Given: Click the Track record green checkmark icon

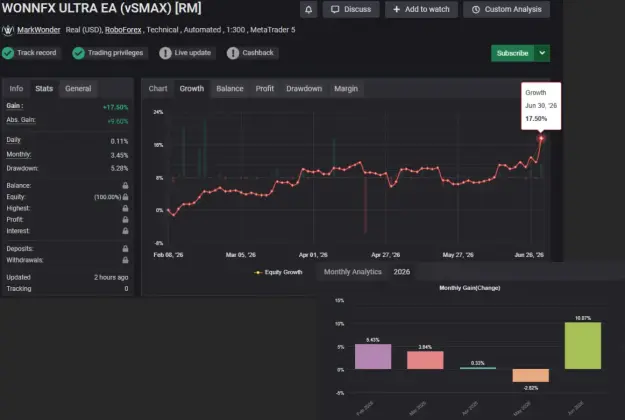Looking at the screenshot, I should coord(8,53).
